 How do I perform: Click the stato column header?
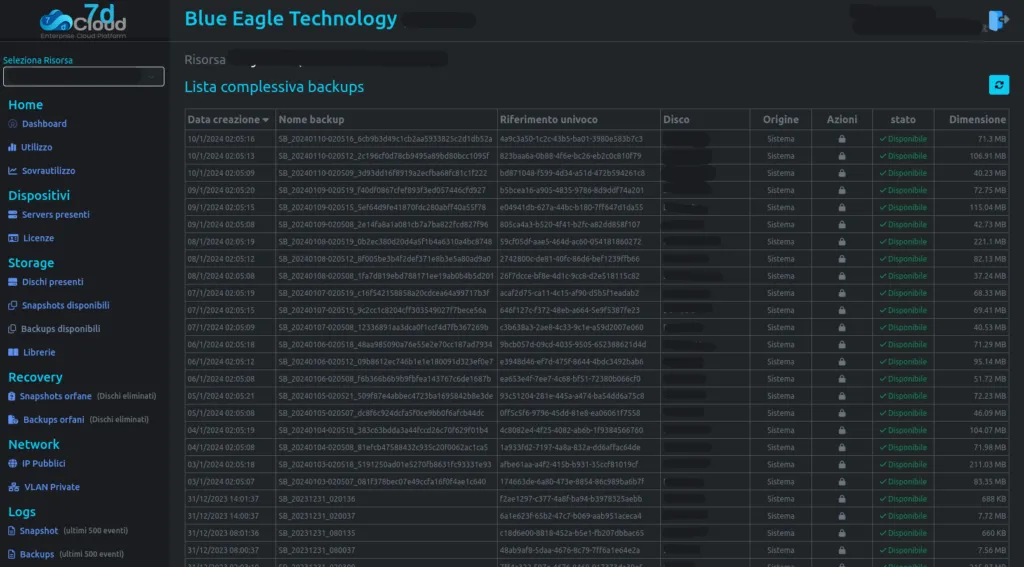click(903, 120)
